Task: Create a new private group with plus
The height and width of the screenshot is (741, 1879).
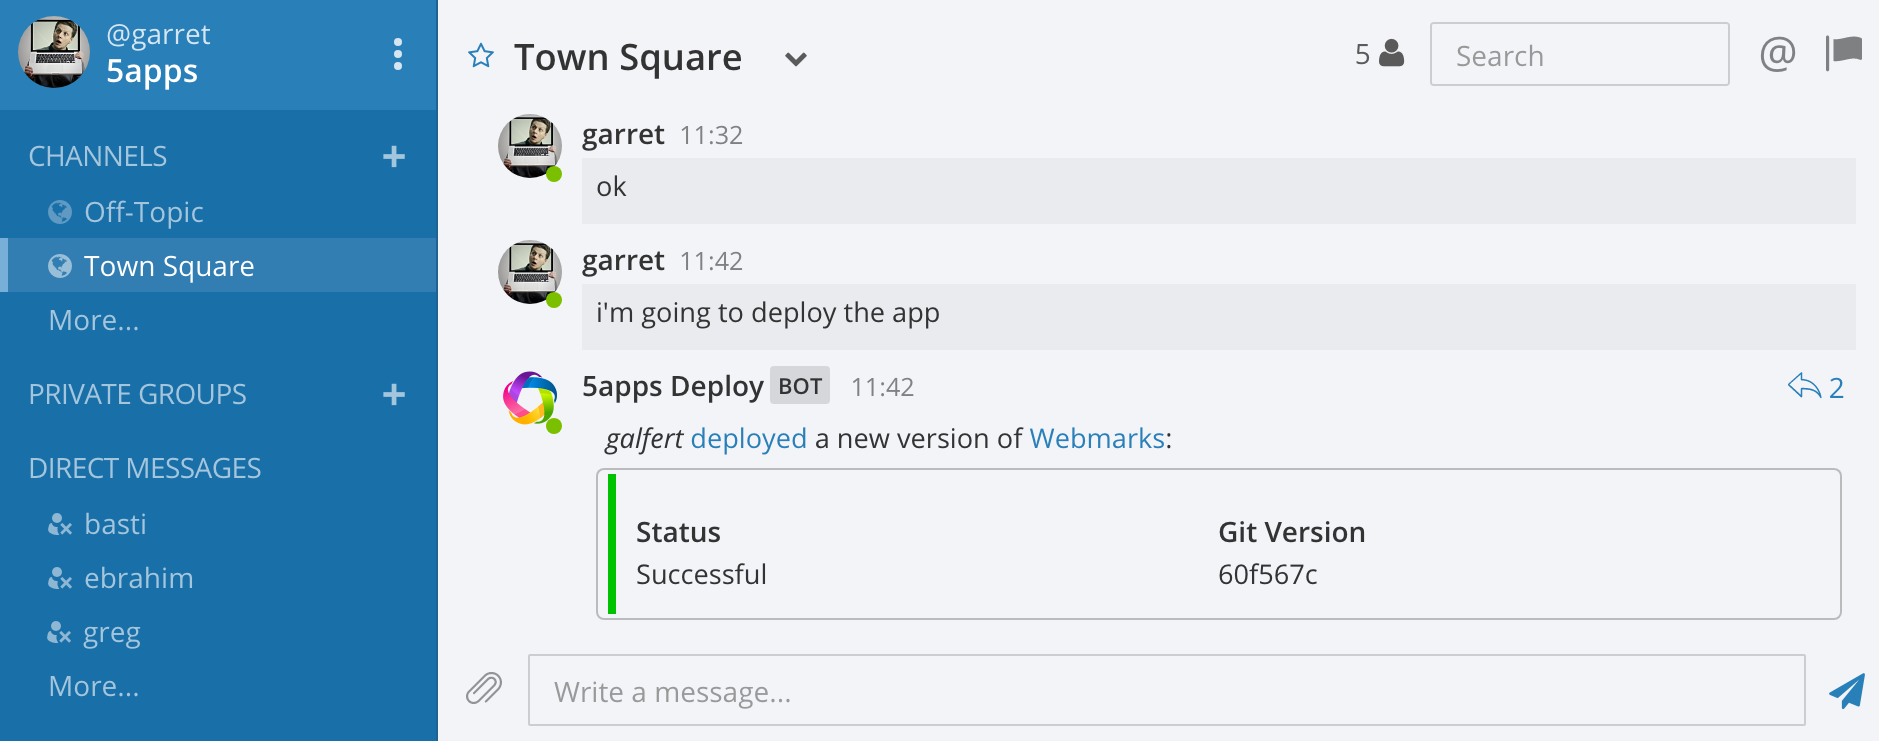Action: (x=394, y=394)
